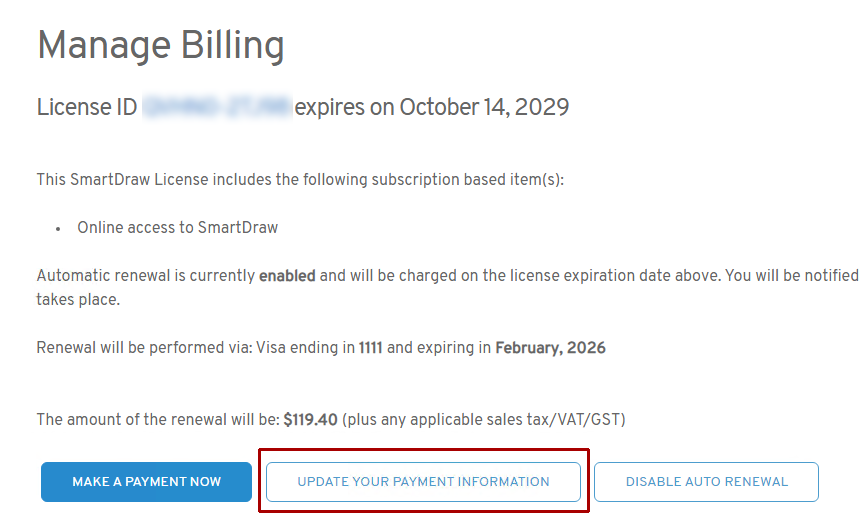Click the bullet point before Online access
This screenshot has height=521, width=864.
coord(59,228)
